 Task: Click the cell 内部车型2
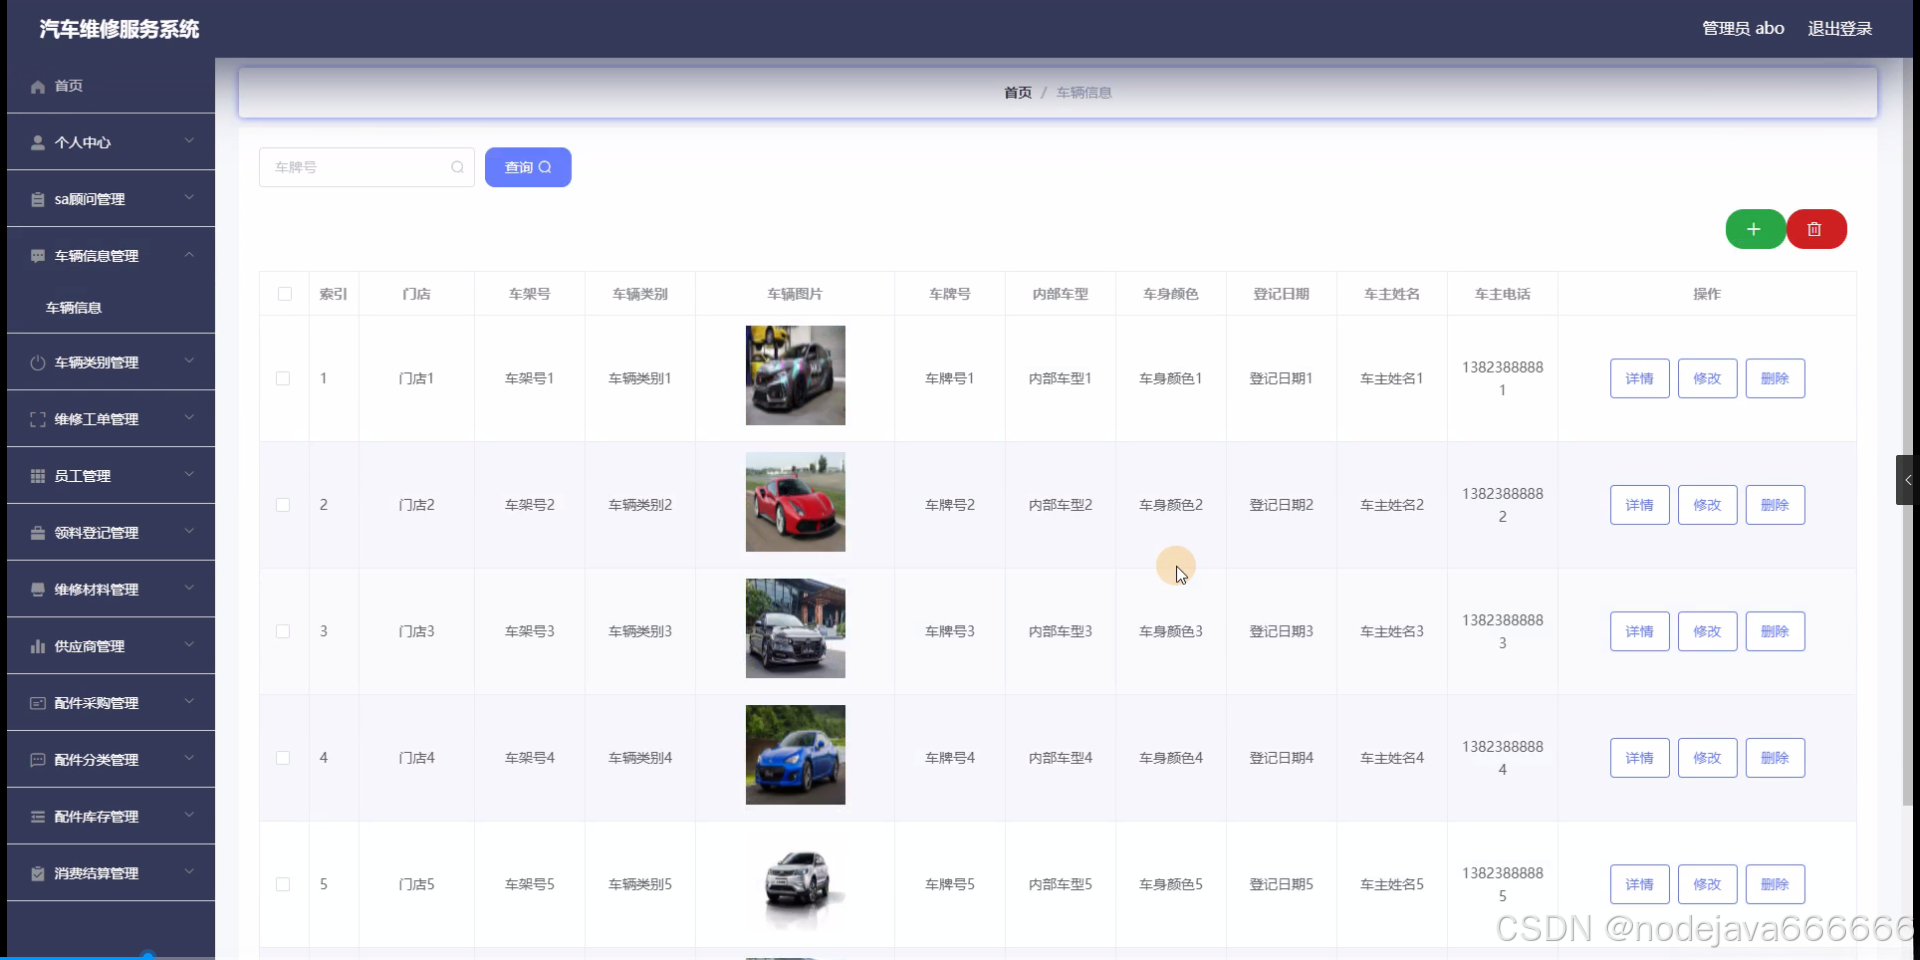pos(1060,505)
